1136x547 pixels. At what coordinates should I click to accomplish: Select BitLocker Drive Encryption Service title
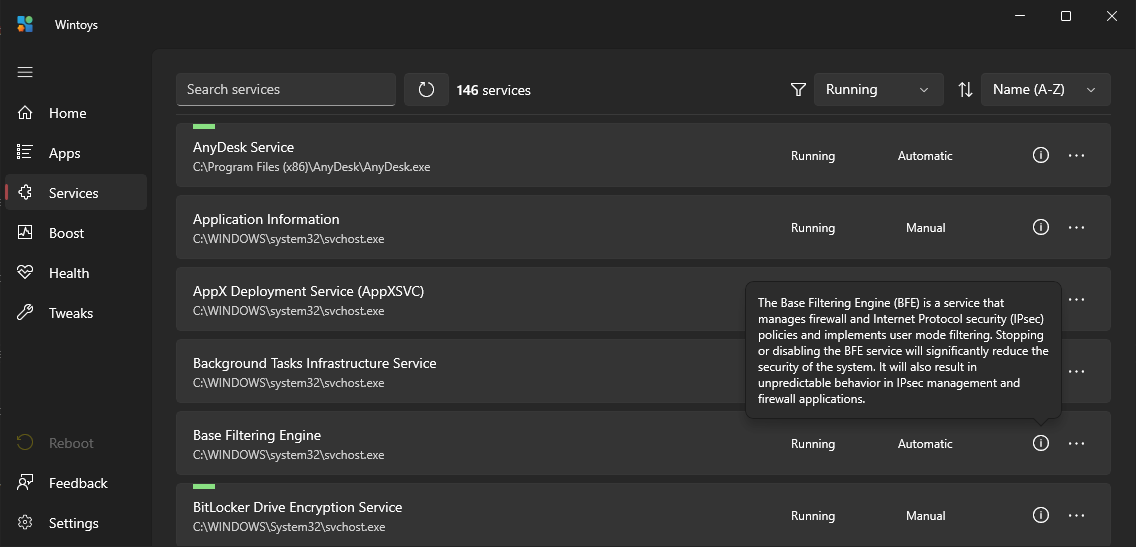[x=297, y=507]
